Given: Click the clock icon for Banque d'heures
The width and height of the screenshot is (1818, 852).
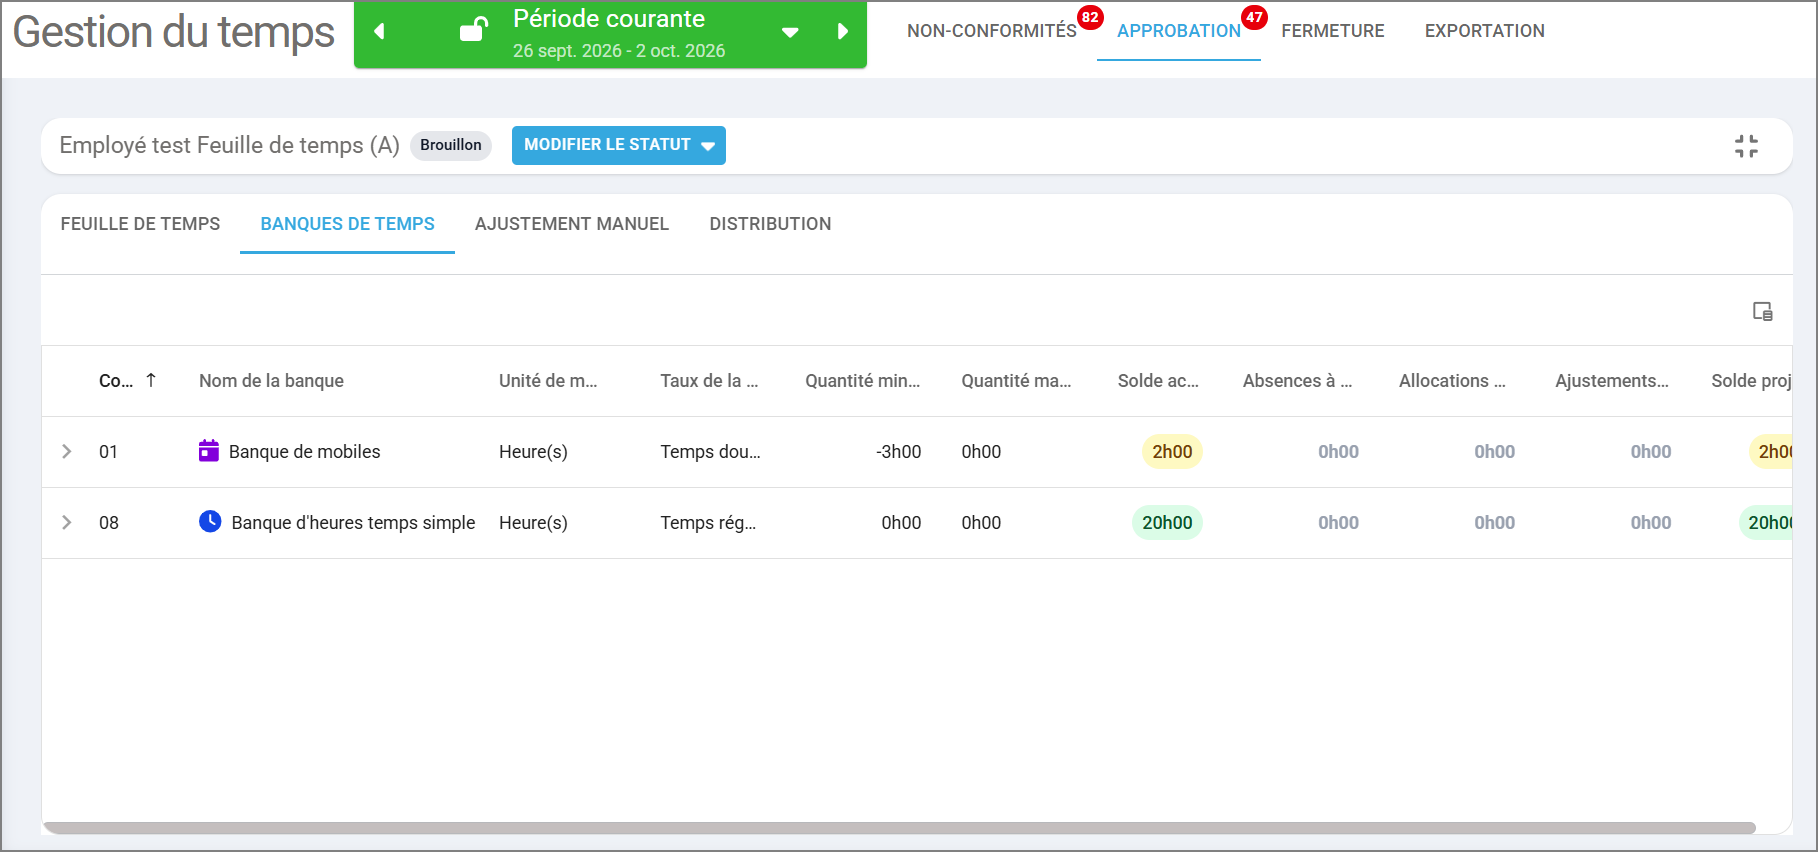Looking at the screenshot, I should coord(210,521).
